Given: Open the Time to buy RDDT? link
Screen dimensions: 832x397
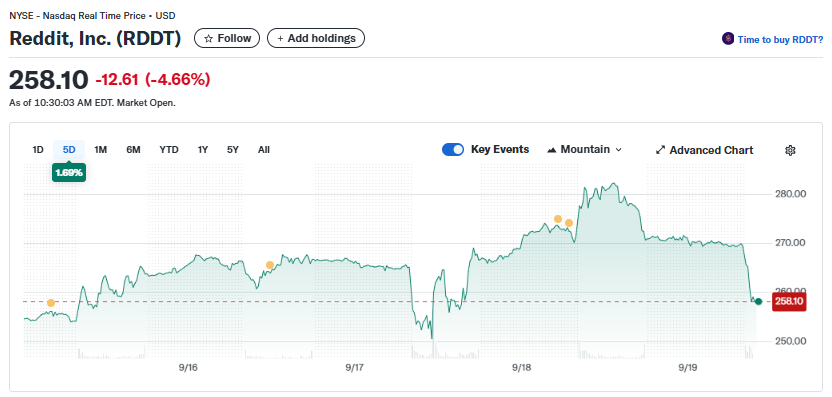Looking at the screenshot, I should (x=780, y=39).
